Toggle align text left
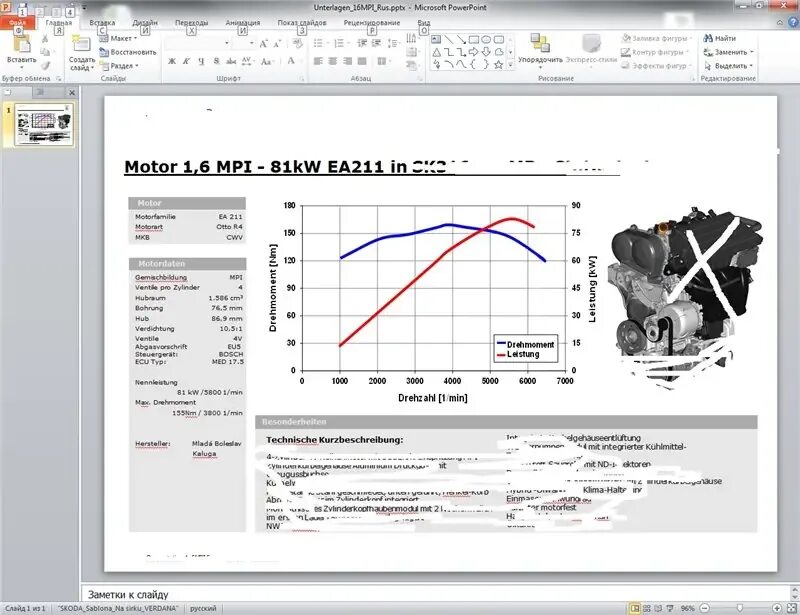Screen dimensions: 800x615 (x=318, y=61)
